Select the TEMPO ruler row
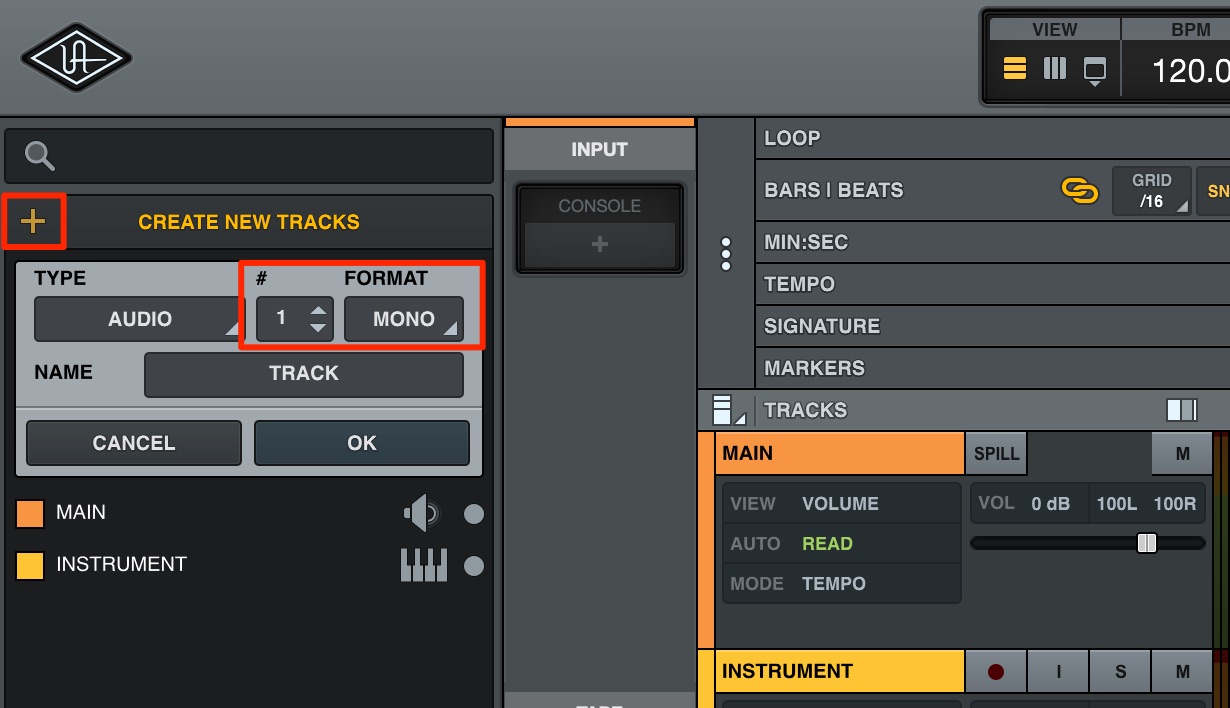This screenshot has width=1230, height=708. tap(992, 284)
